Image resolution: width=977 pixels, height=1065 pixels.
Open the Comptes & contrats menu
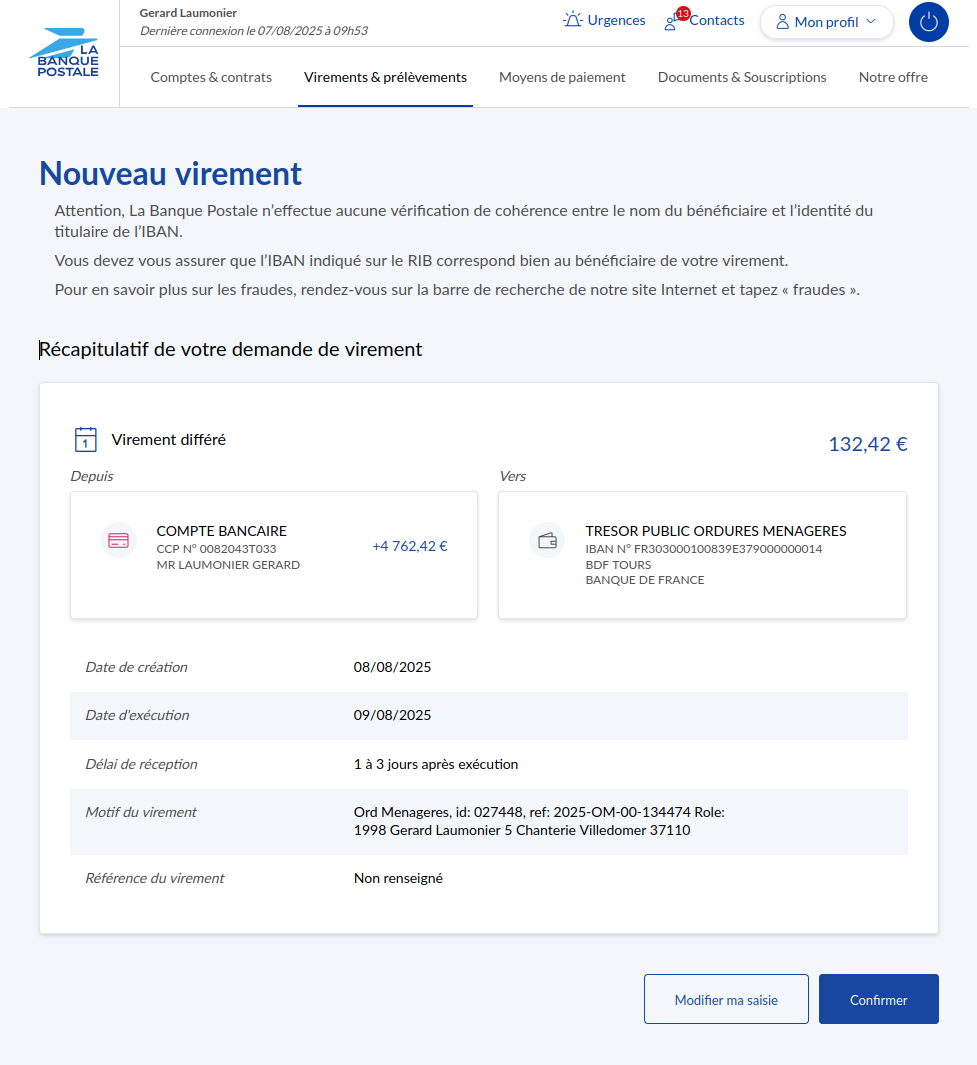coord(211,77)
